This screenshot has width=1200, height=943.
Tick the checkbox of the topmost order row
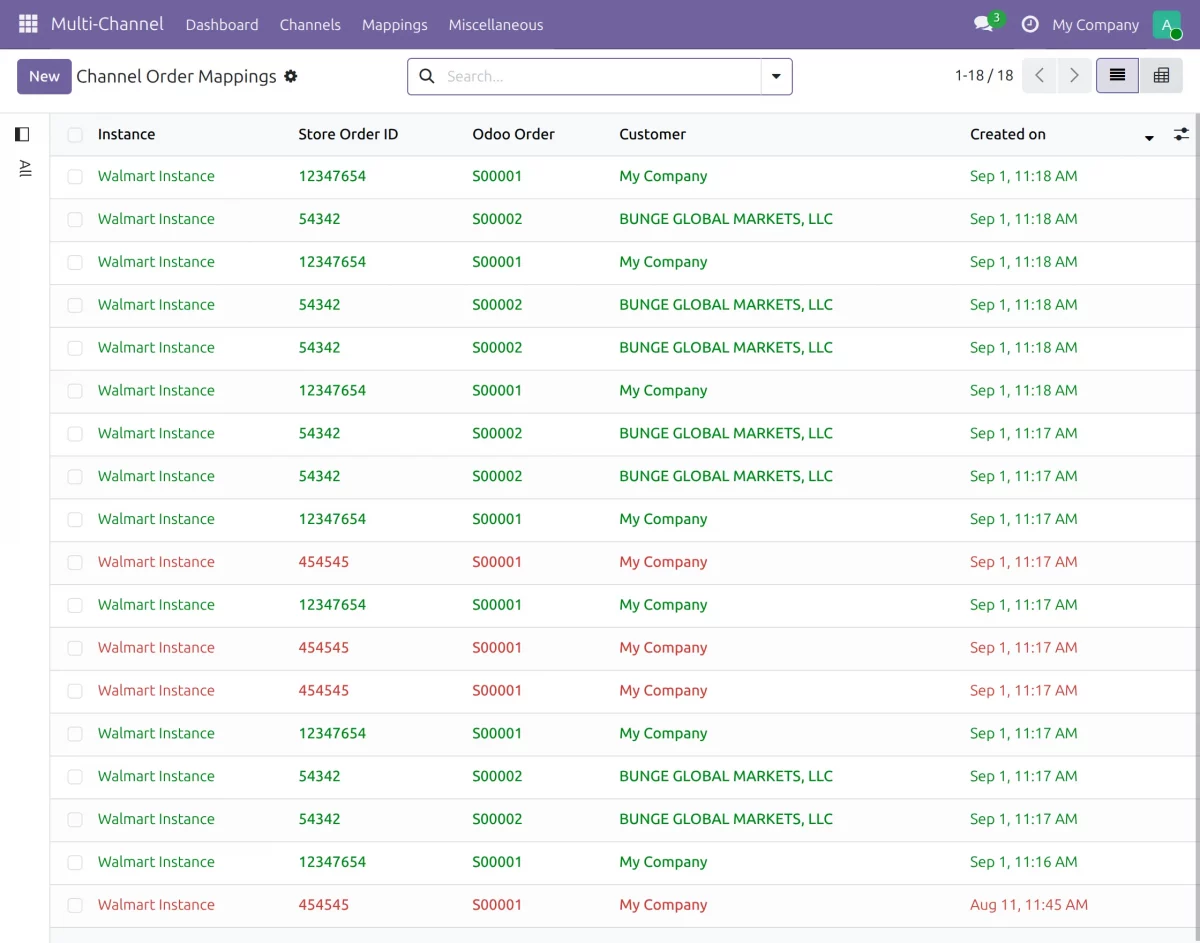tap(75, 177)
